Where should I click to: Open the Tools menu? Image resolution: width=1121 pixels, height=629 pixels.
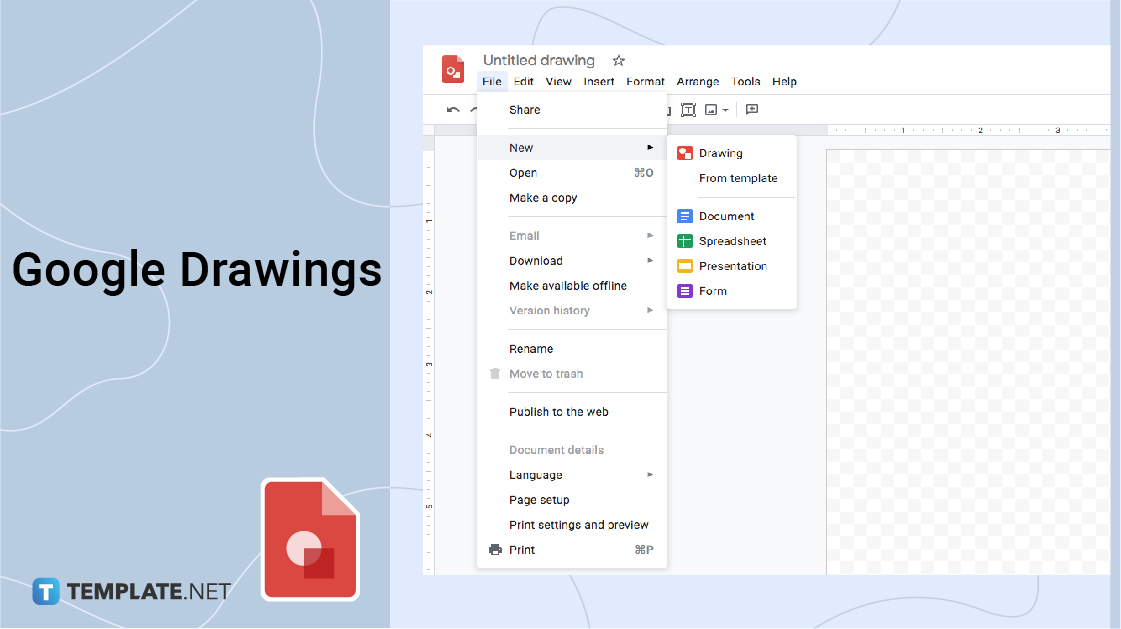click(x=746, y=81)
